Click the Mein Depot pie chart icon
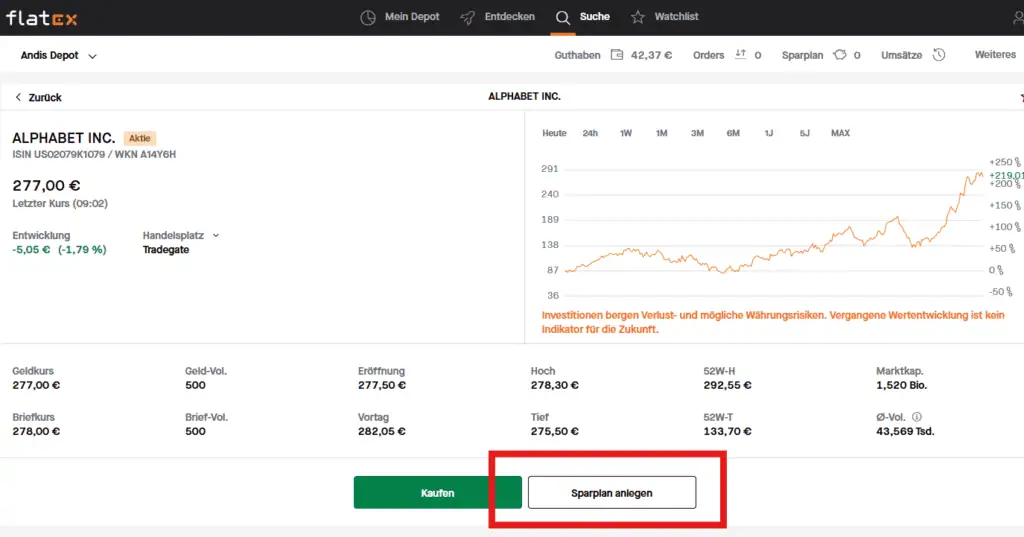The width and height of the screenshot is (1024, 537). coord(368,17)
